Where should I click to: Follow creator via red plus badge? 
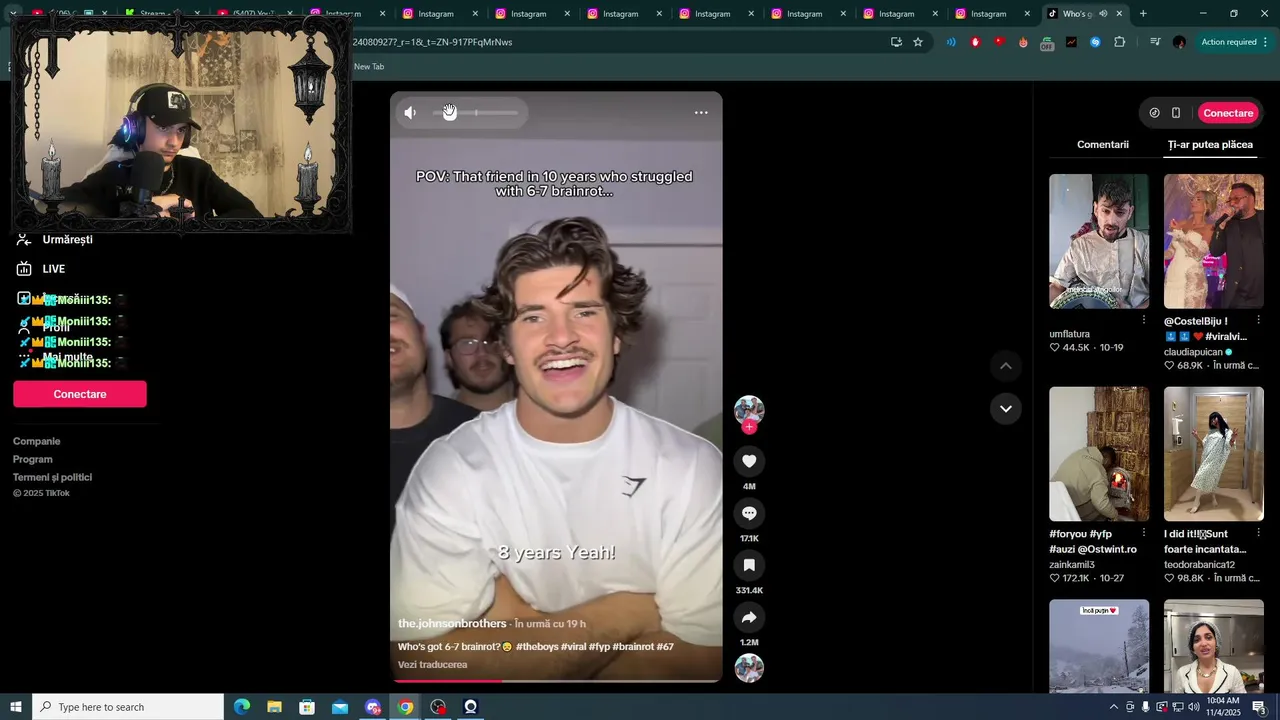(x=749, y=427)
